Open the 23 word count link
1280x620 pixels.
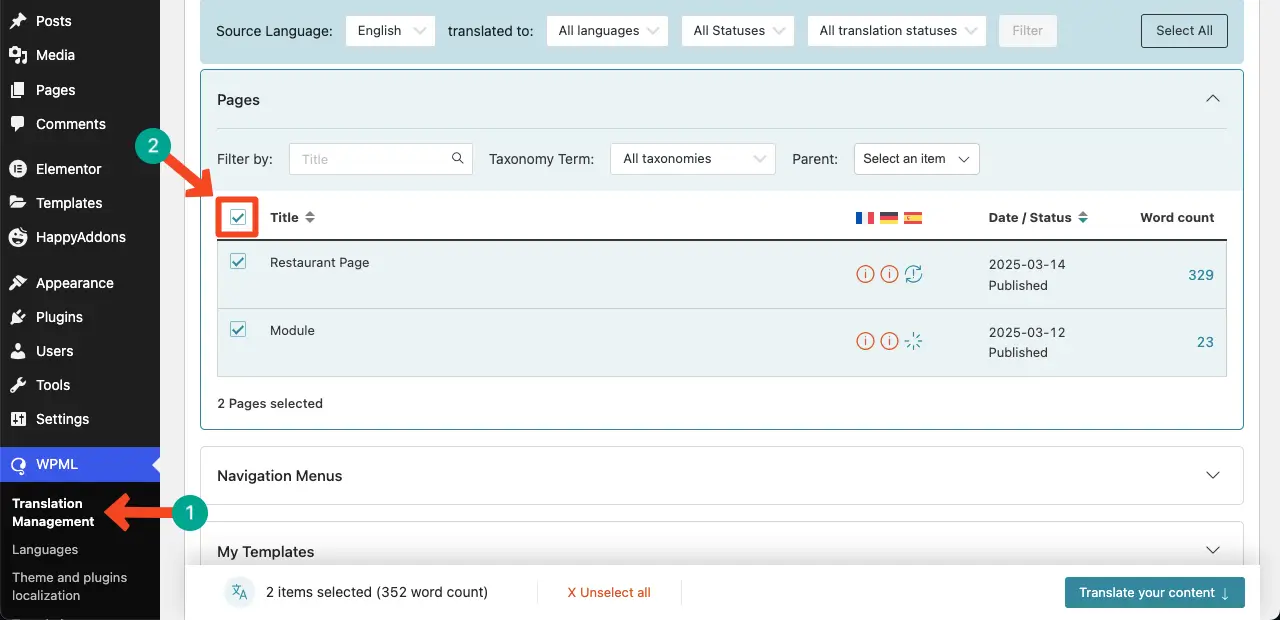coord(1205,342)
